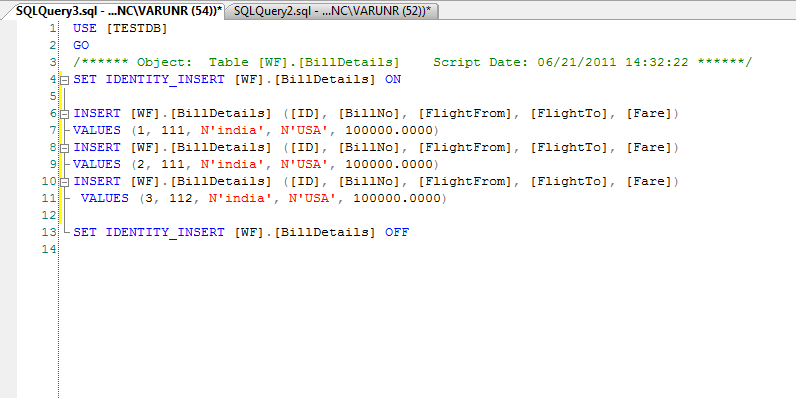The width and height of the screenshot is (796, 398).
Task: Switch to the SQLQuery2.sql tab
Action: coord(332,12)
